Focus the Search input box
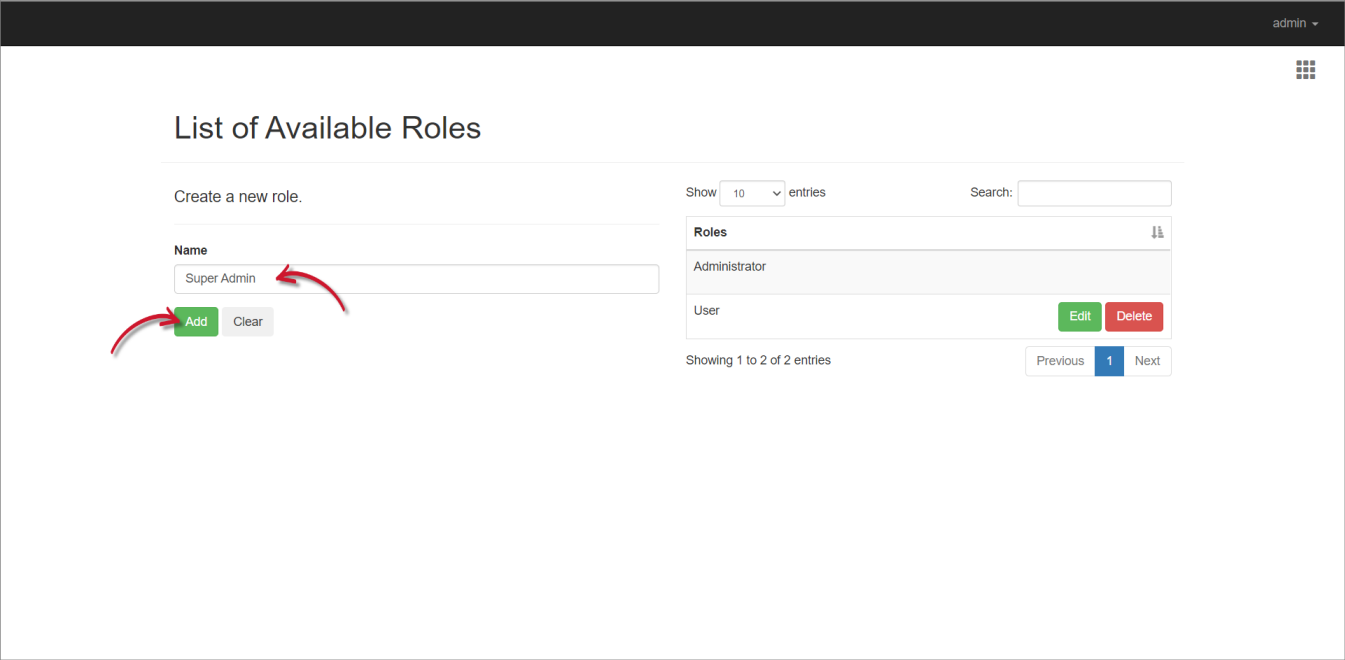 coord(1094,192)
